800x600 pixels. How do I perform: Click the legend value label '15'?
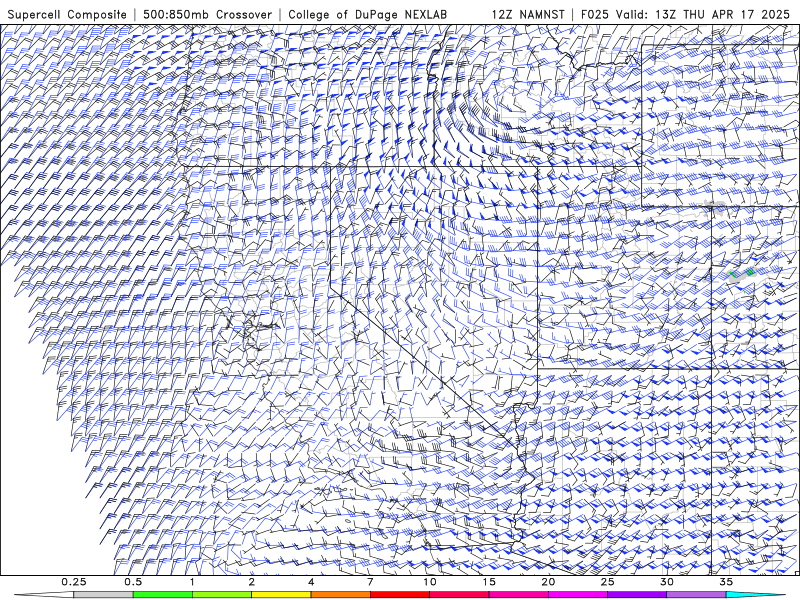pyautogui.click(x=489, y=582)
